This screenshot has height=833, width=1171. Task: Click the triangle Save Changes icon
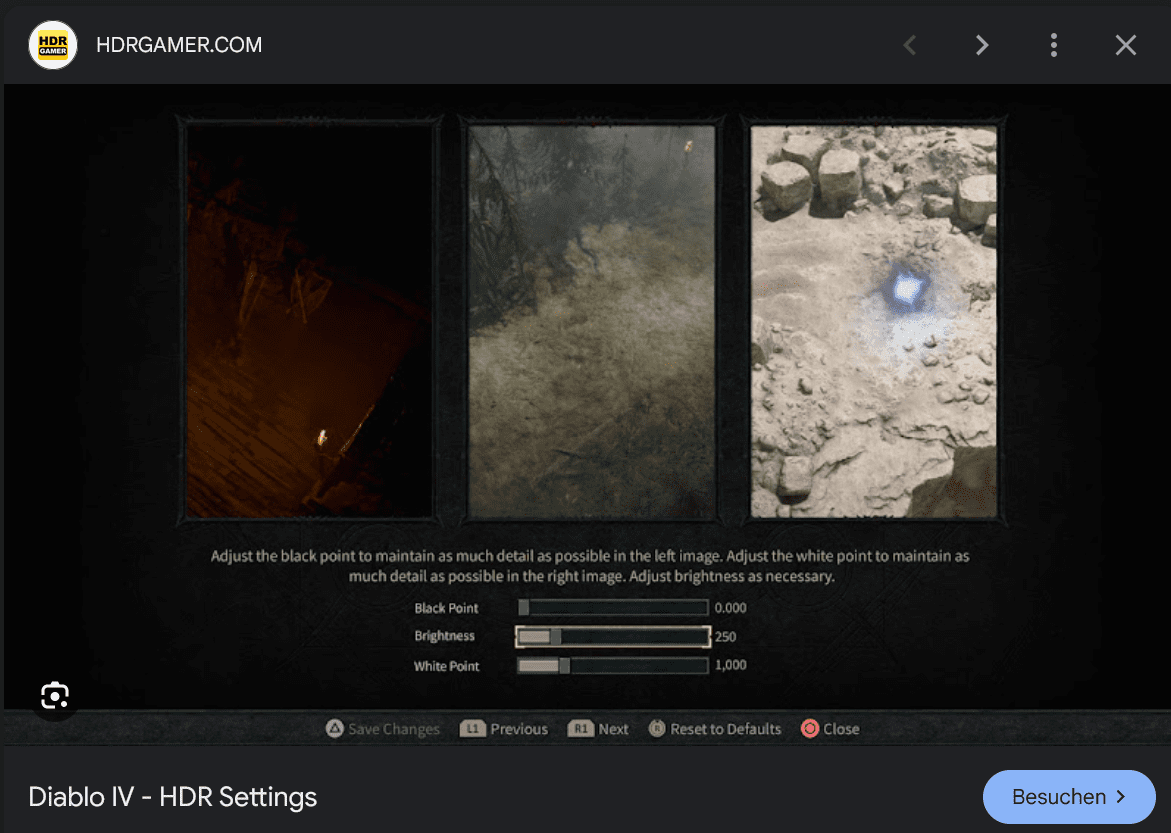click(335, 728)
